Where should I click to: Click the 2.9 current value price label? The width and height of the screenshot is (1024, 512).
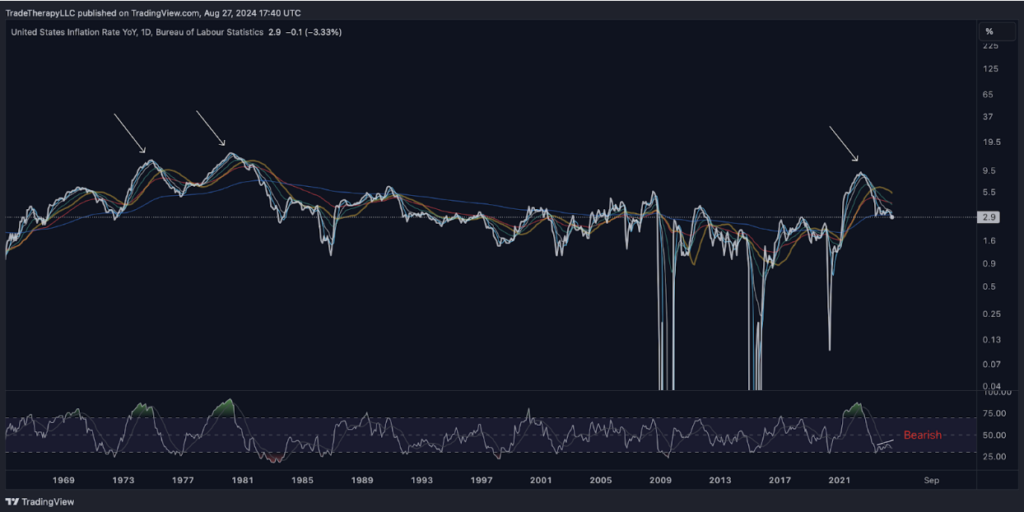click(x=990, y=217)
